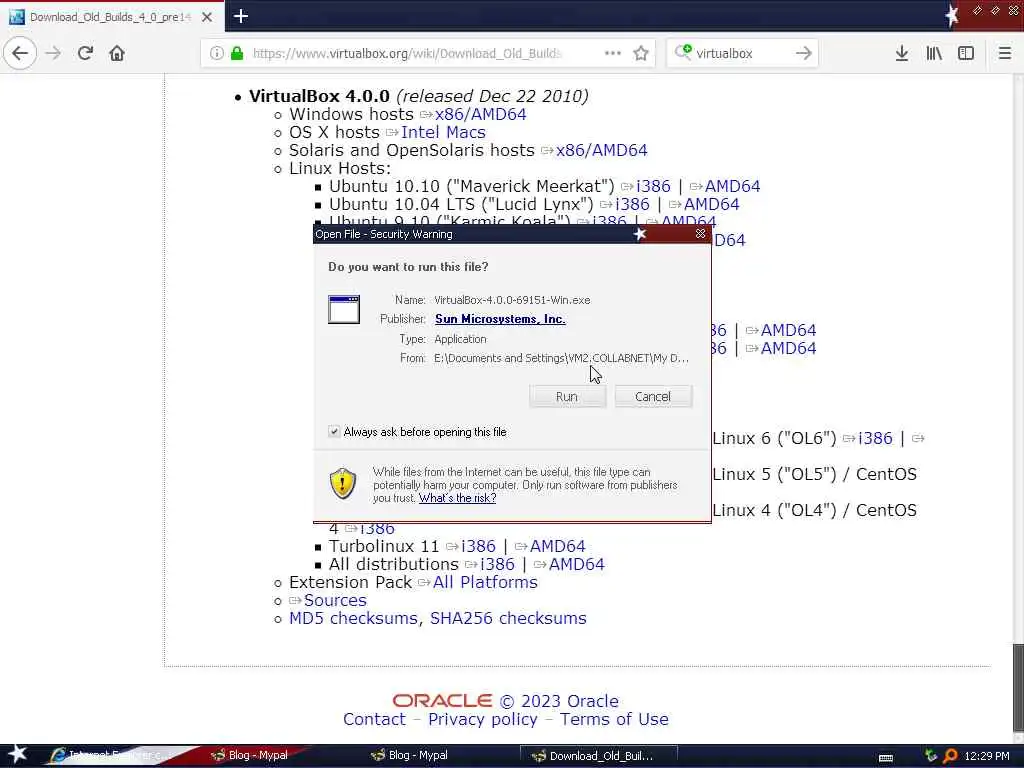Viewport: 1024px width, 768px height.
Task: Open the Privacy policy footer link
Action: 483,719
